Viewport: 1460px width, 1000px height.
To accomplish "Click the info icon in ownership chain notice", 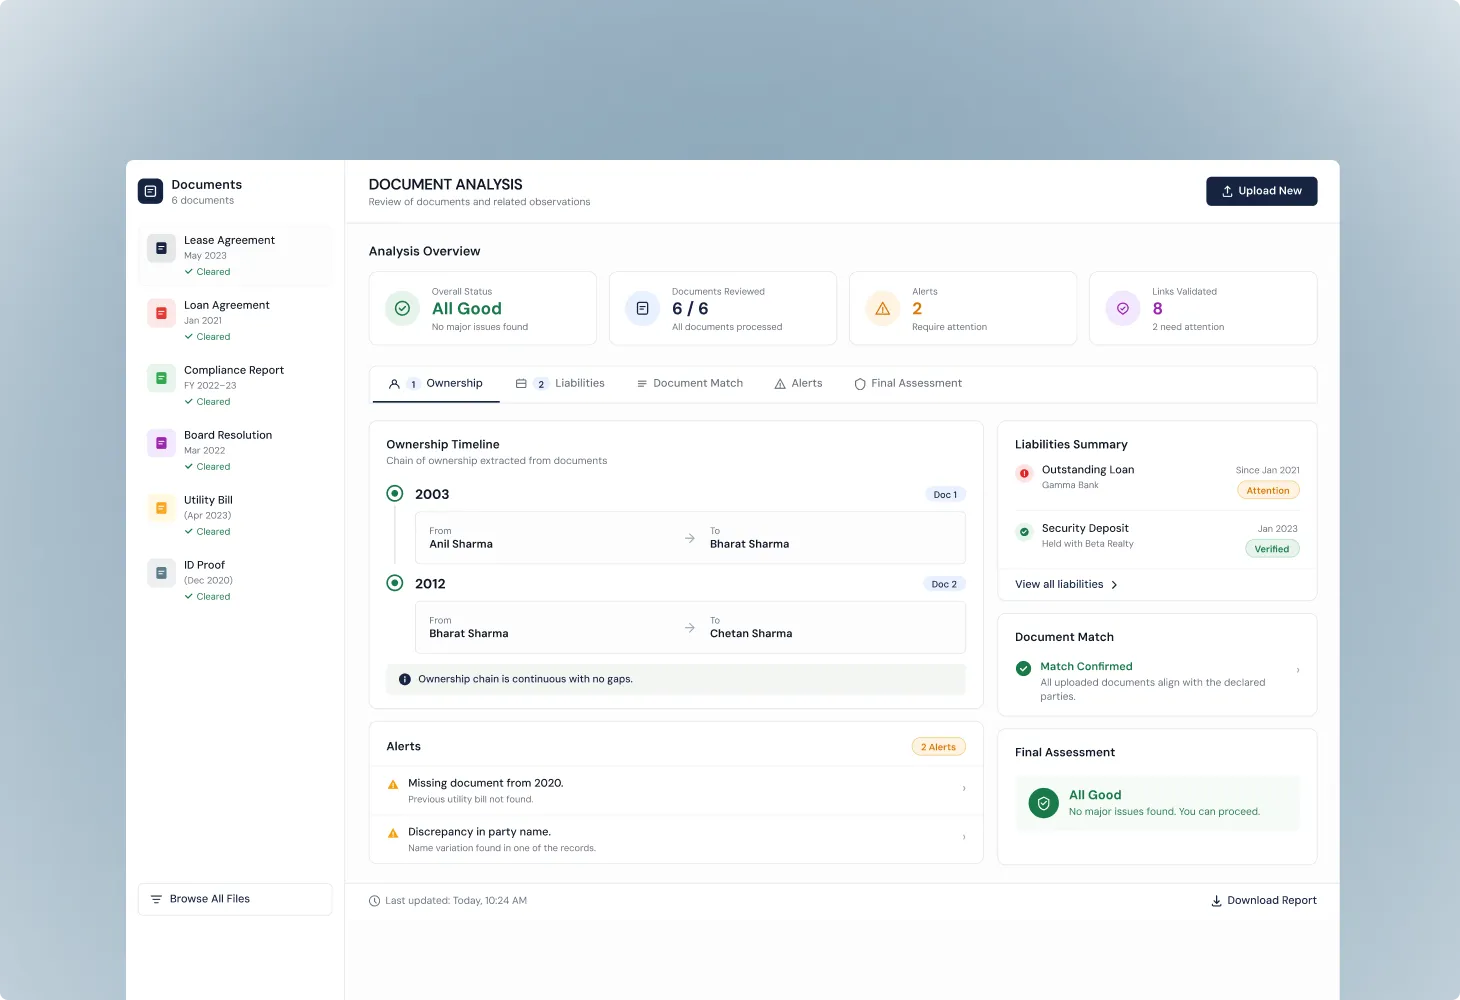I will pos(405,679).
